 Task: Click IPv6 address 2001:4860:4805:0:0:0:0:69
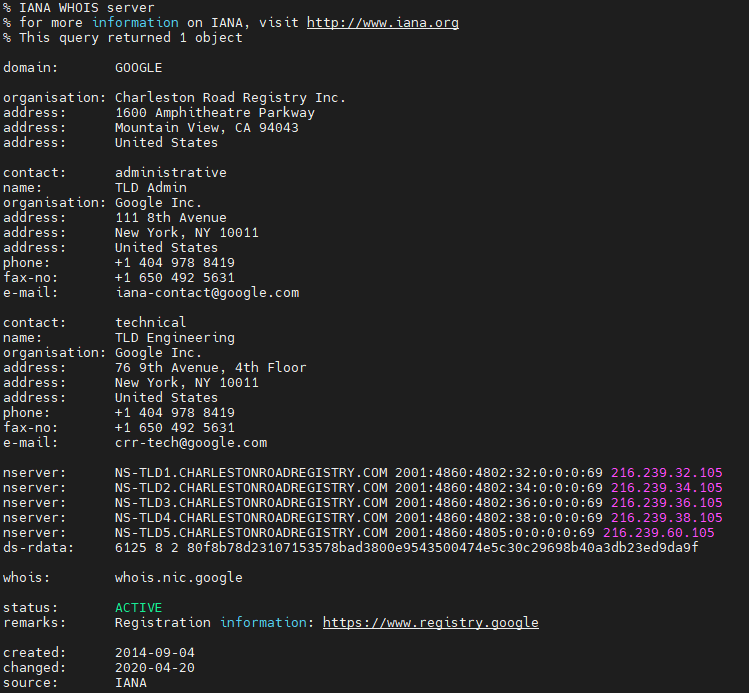[495, 533]
